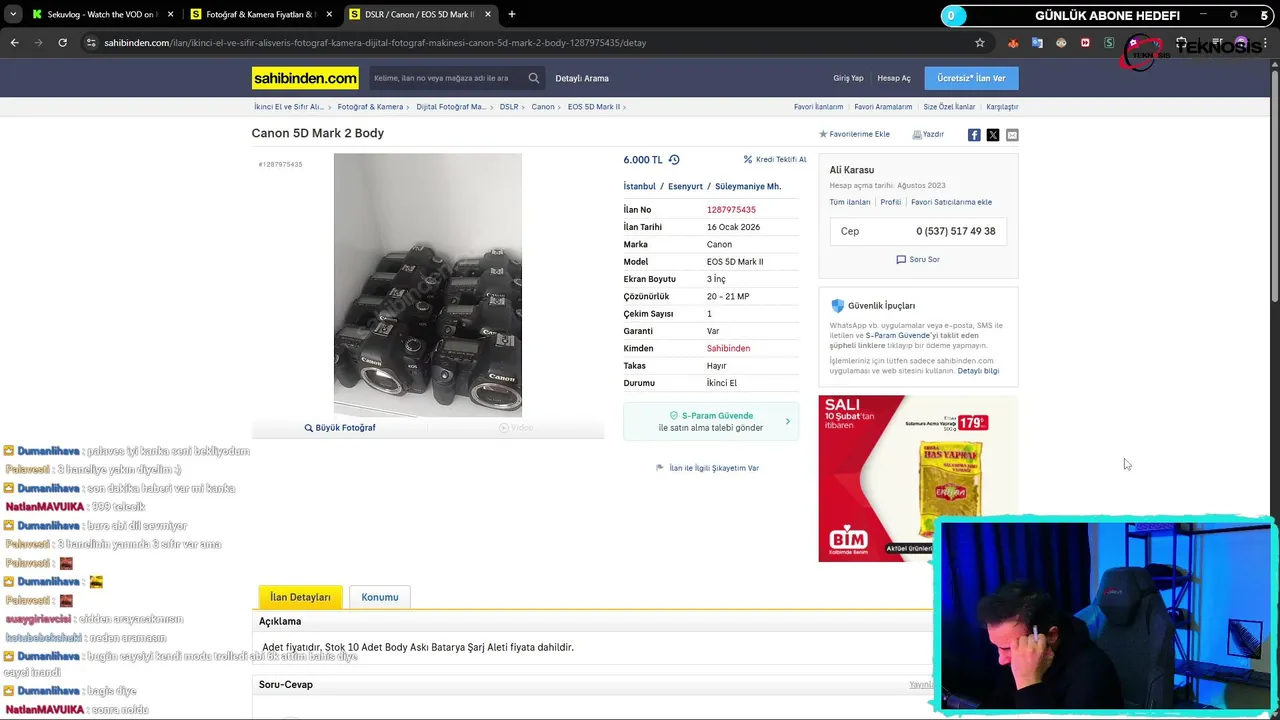Click the phone number 0 (537) 517 49 38
Screen dimensions: 1280x720
point(956,231)
